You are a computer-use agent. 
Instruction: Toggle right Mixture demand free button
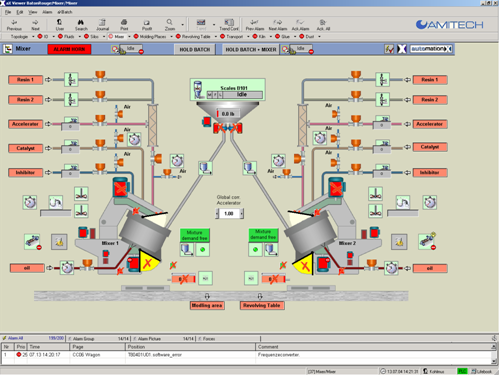(263, 235)
